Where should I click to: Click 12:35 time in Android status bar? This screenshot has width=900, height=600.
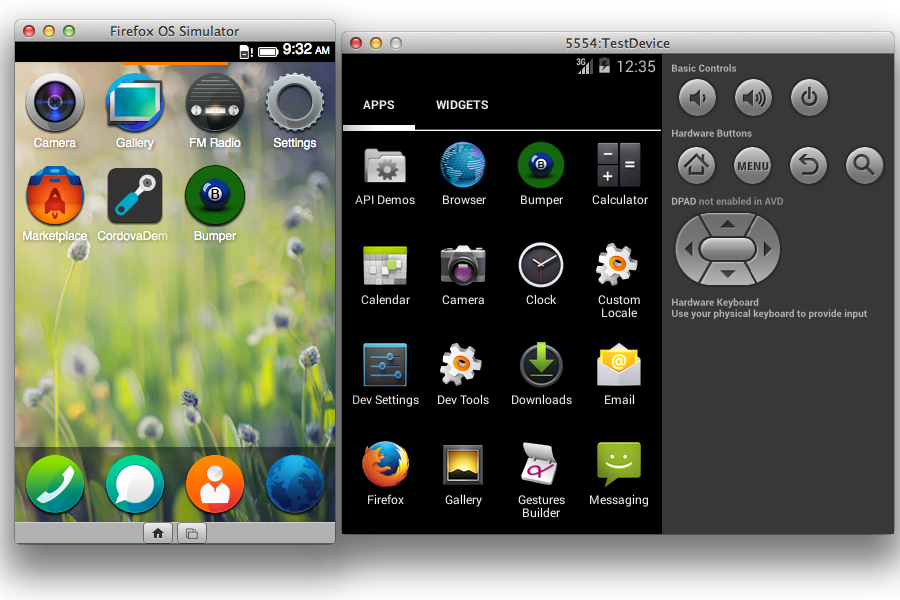(635, 67)
